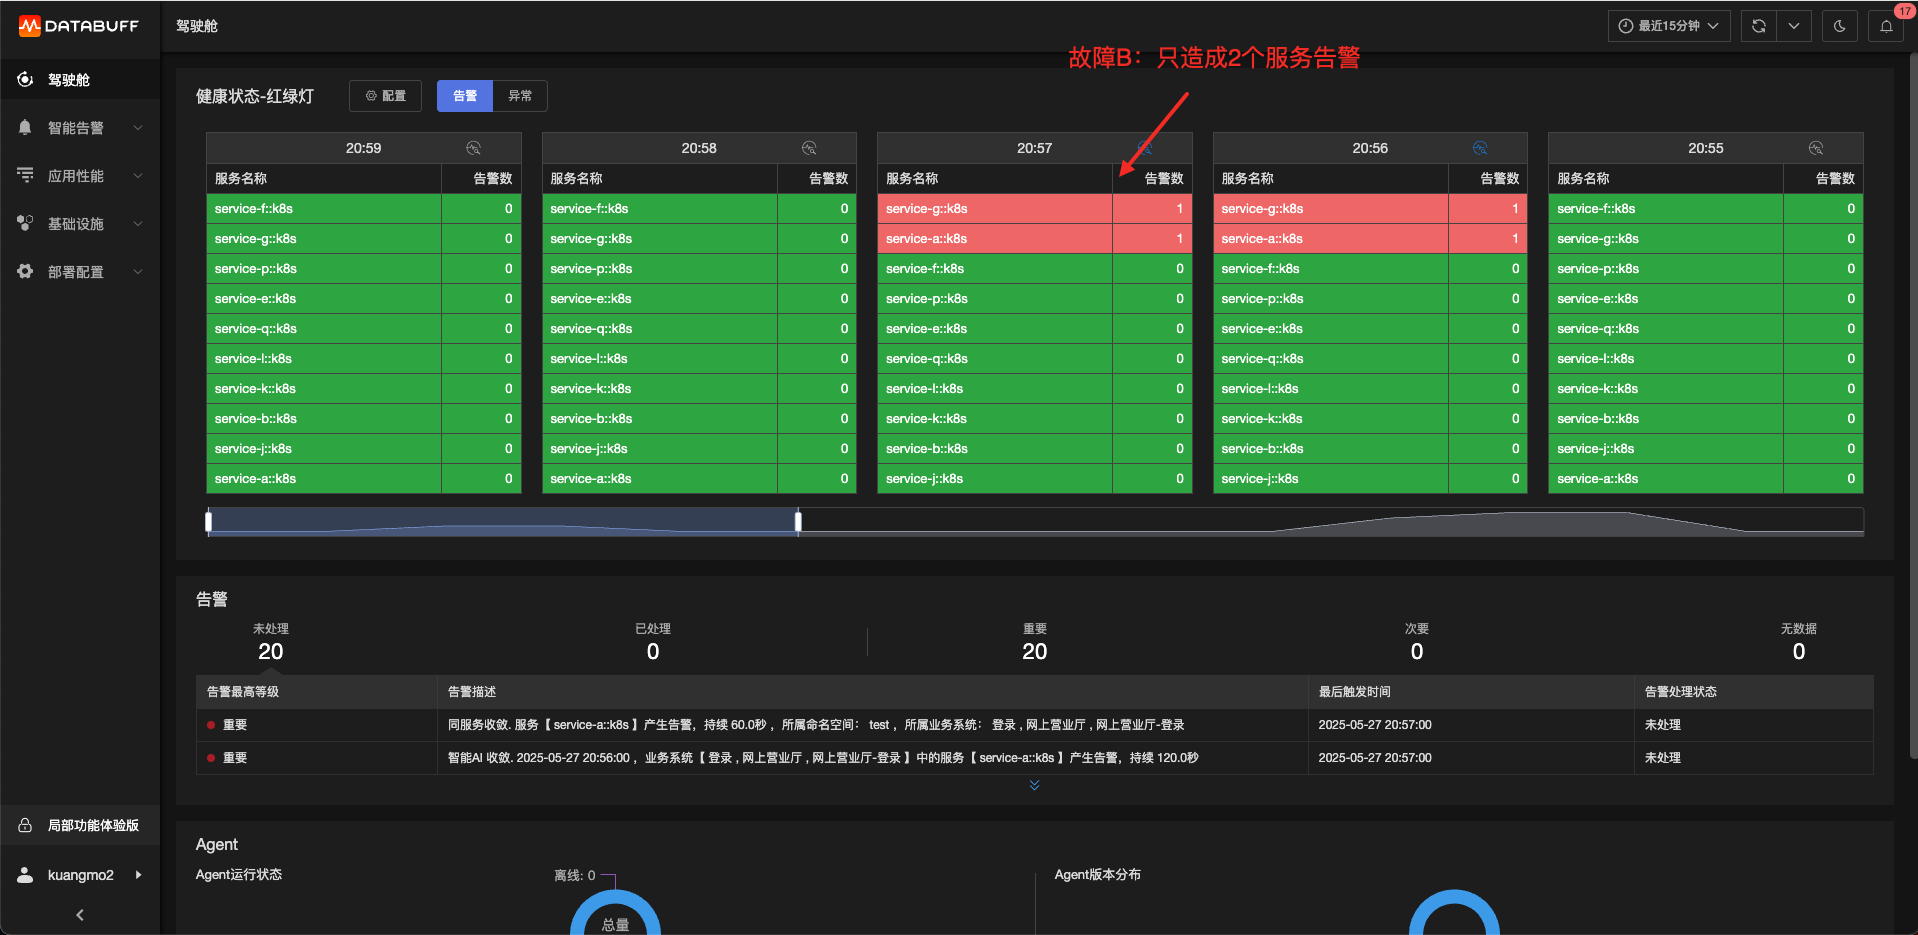Image resolution: width=1918 pixels, height=935 pixels.
Task: Click the Agent版本分布 donut chart
Action: point(1454,913)
